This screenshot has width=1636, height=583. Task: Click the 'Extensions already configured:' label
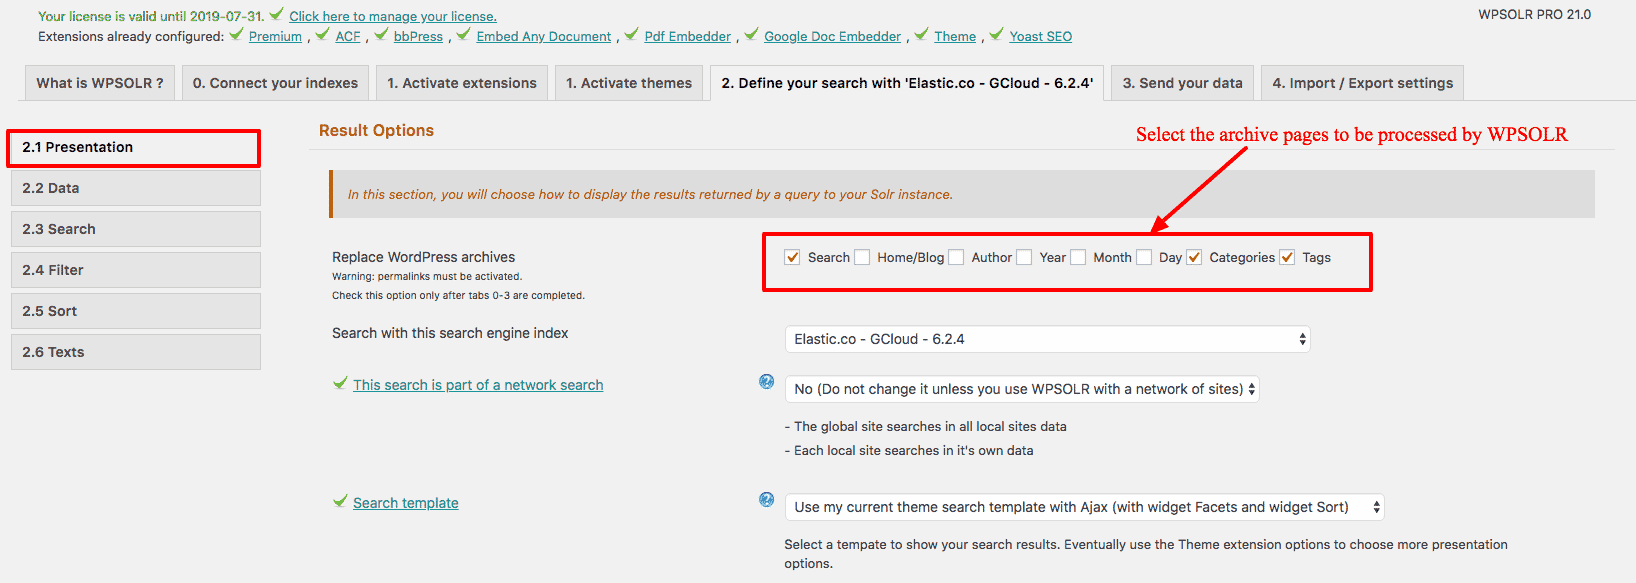[x=131, y=36]
